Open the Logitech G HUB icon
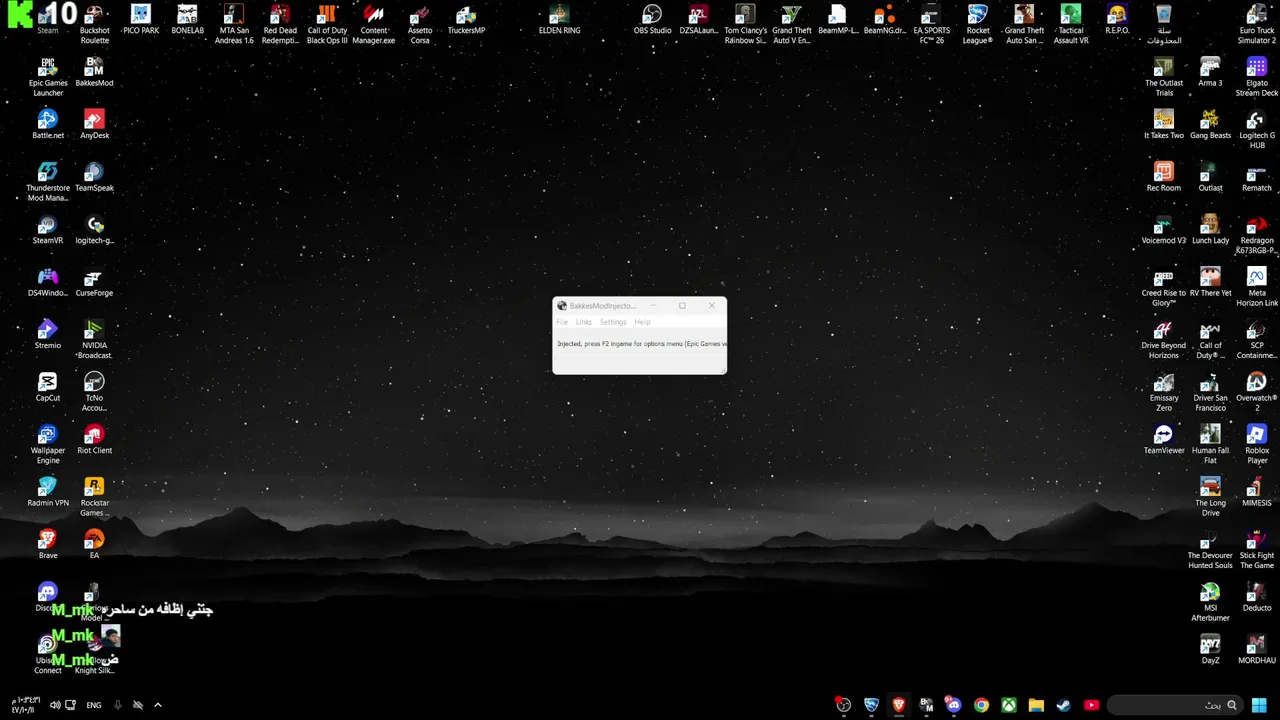 click(x=1257, y=130)
